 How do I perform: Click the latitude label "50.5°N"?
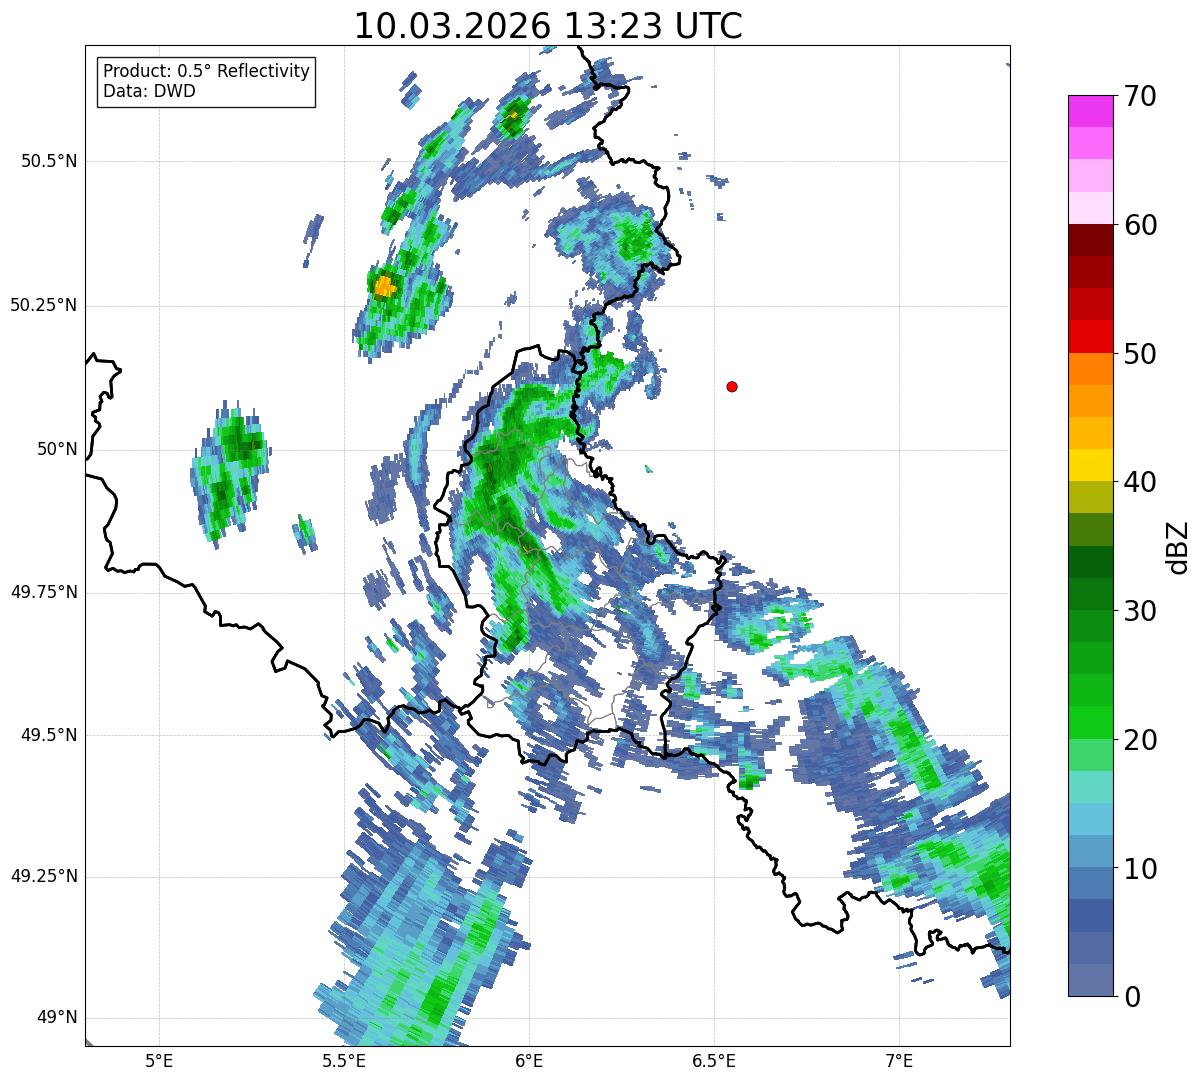click(49, 162)
